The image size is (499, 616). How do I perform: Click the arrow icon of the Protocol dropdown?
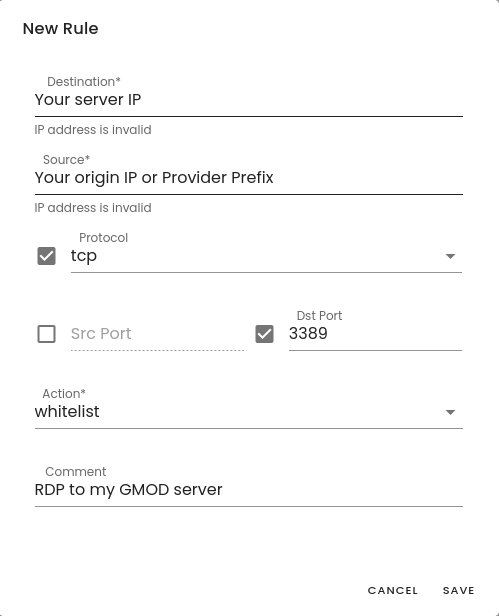coord(450,256)
